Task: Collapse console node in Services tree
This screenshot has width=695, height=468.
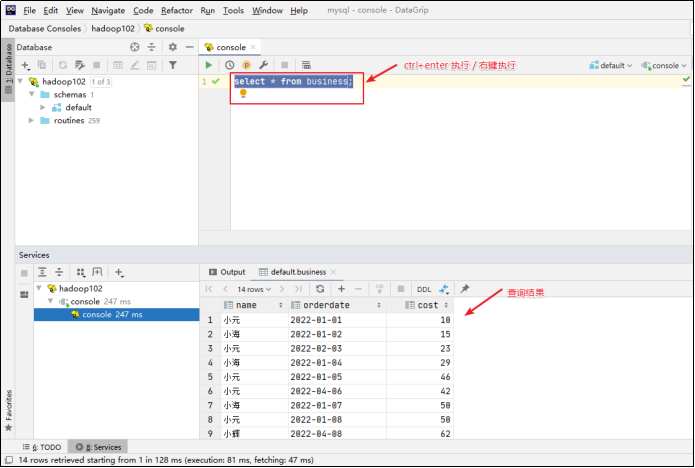Action: [51, 301]
